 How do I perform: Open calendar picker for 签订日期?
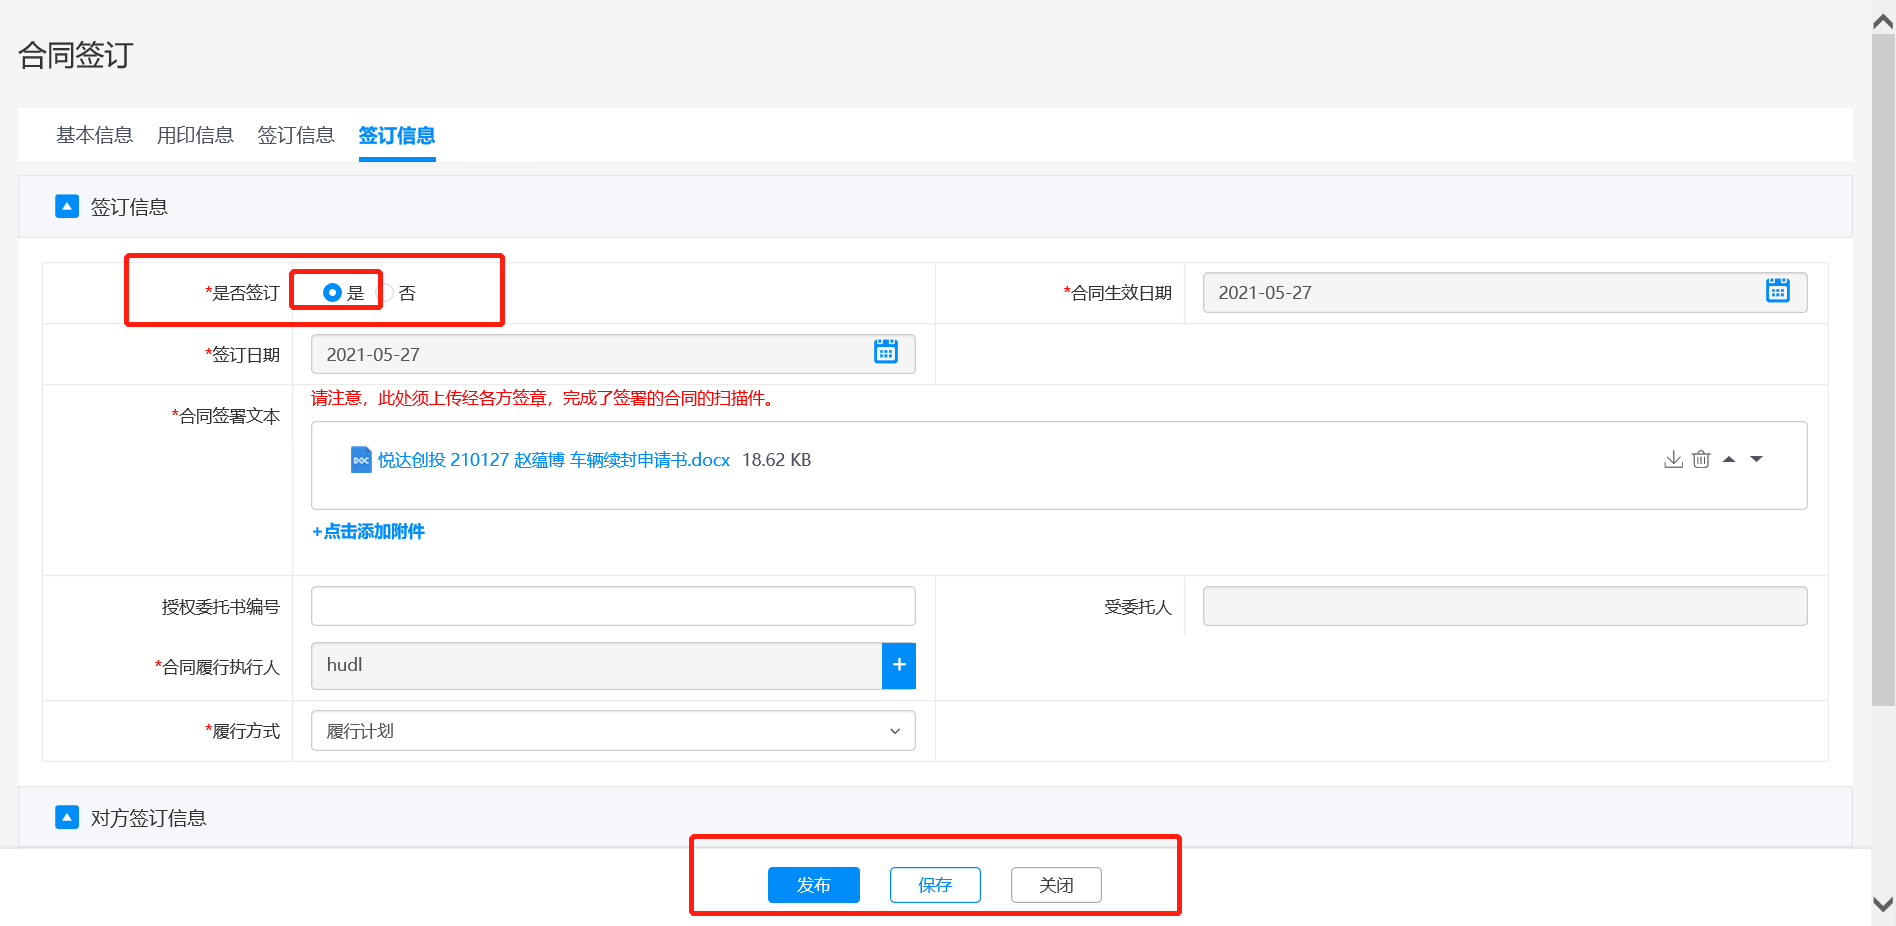pos(885,352)
